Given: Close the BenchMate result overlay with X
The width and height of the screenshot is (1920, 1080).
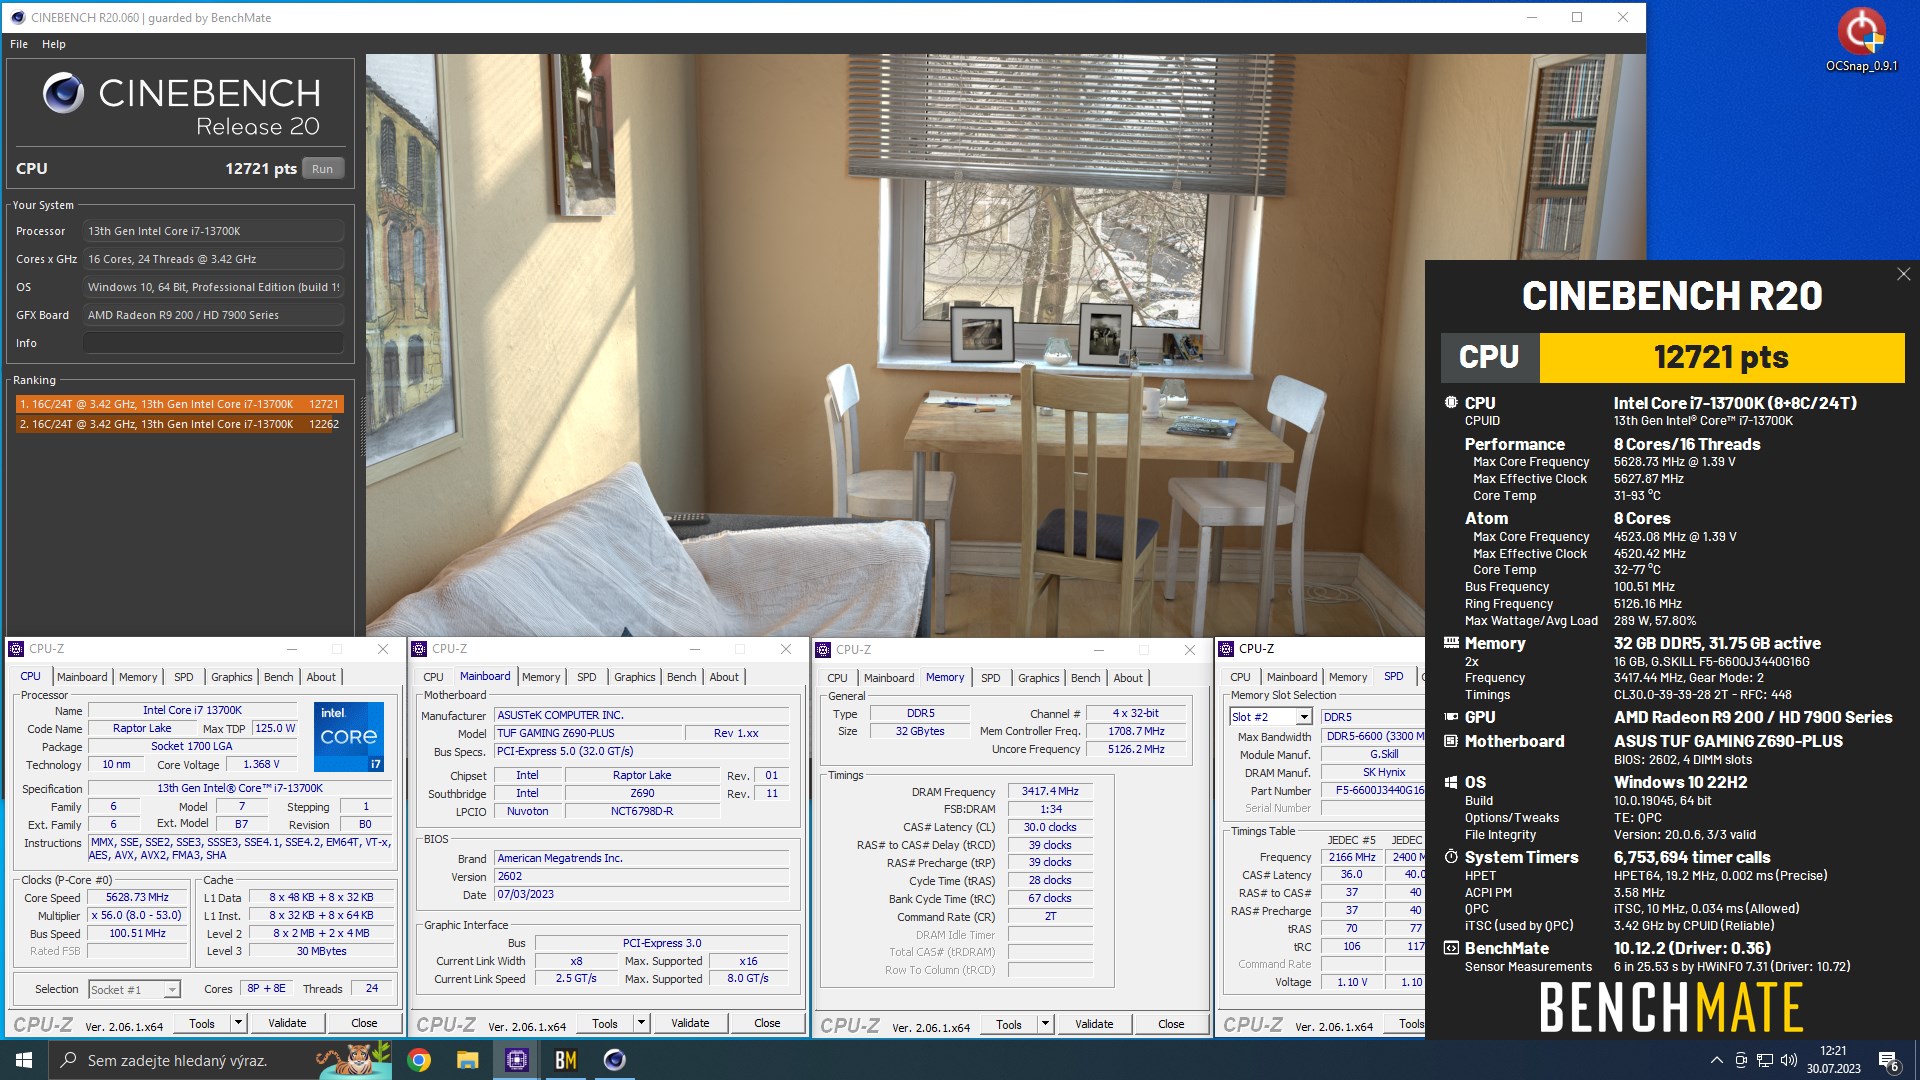Looking at the screenshot, I should 1903,274.
